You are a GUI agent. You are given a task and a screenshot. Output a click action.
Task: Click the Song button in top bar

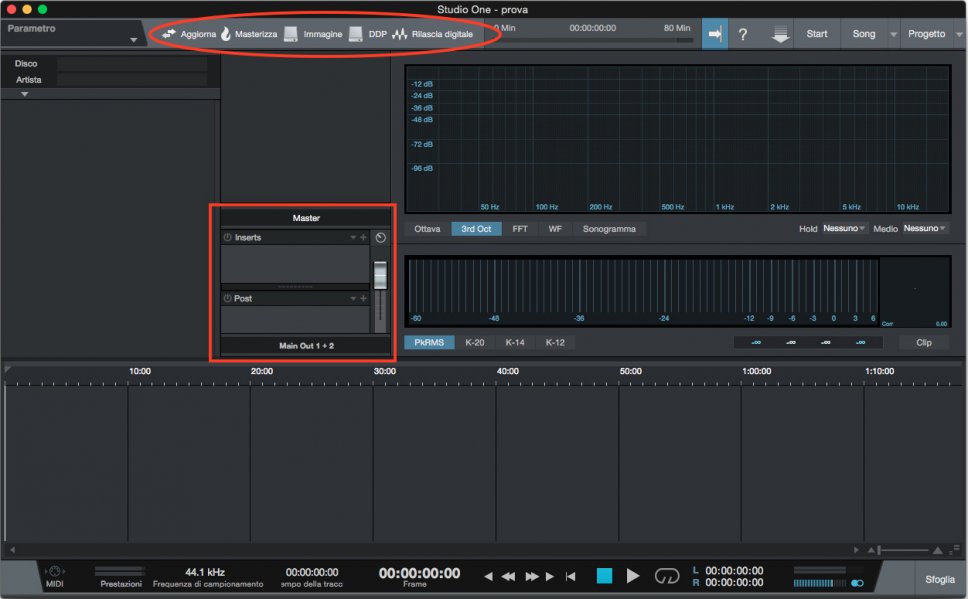coord(863,34)
